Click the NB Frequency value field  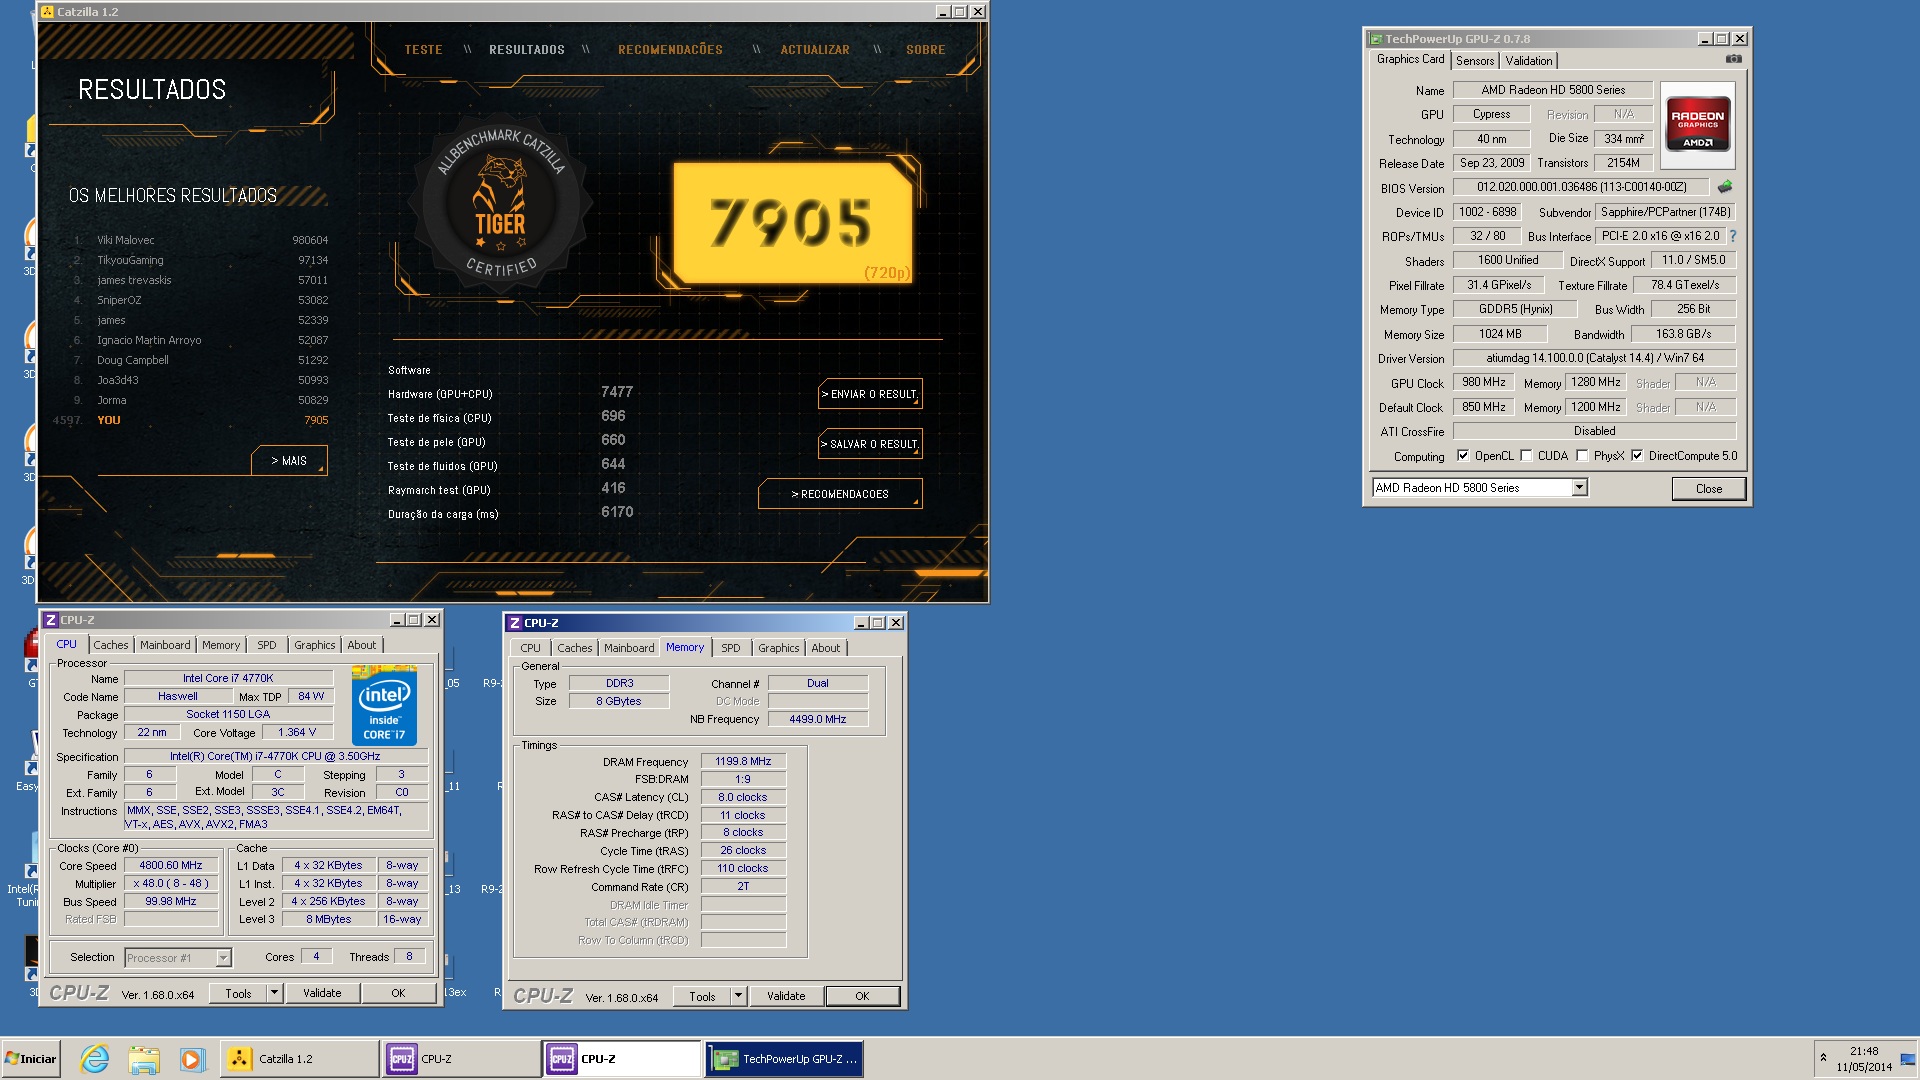pyautogui.click(x=817, y=719)
